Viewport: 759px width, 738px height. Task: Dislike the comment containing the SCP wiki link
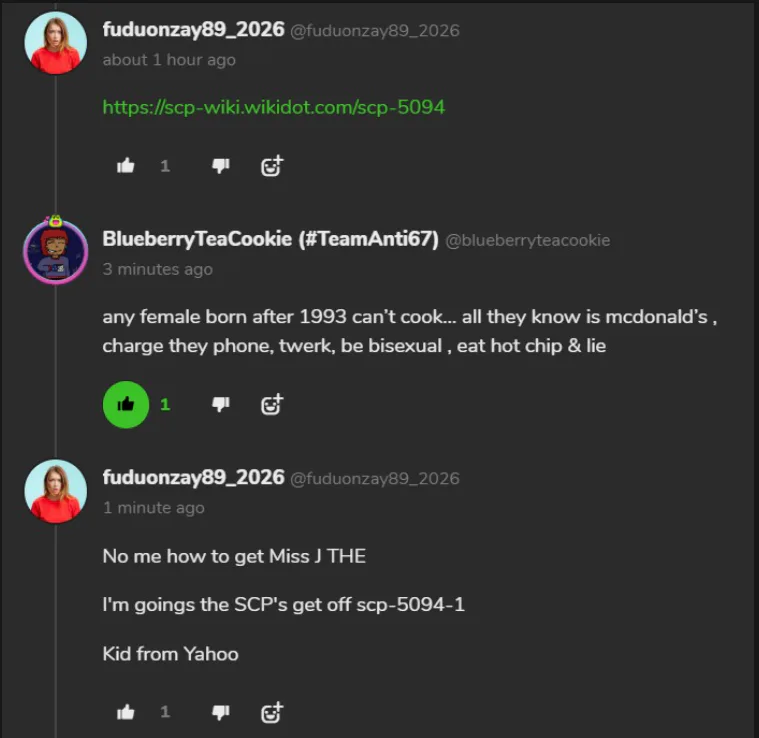pos(221,166)
